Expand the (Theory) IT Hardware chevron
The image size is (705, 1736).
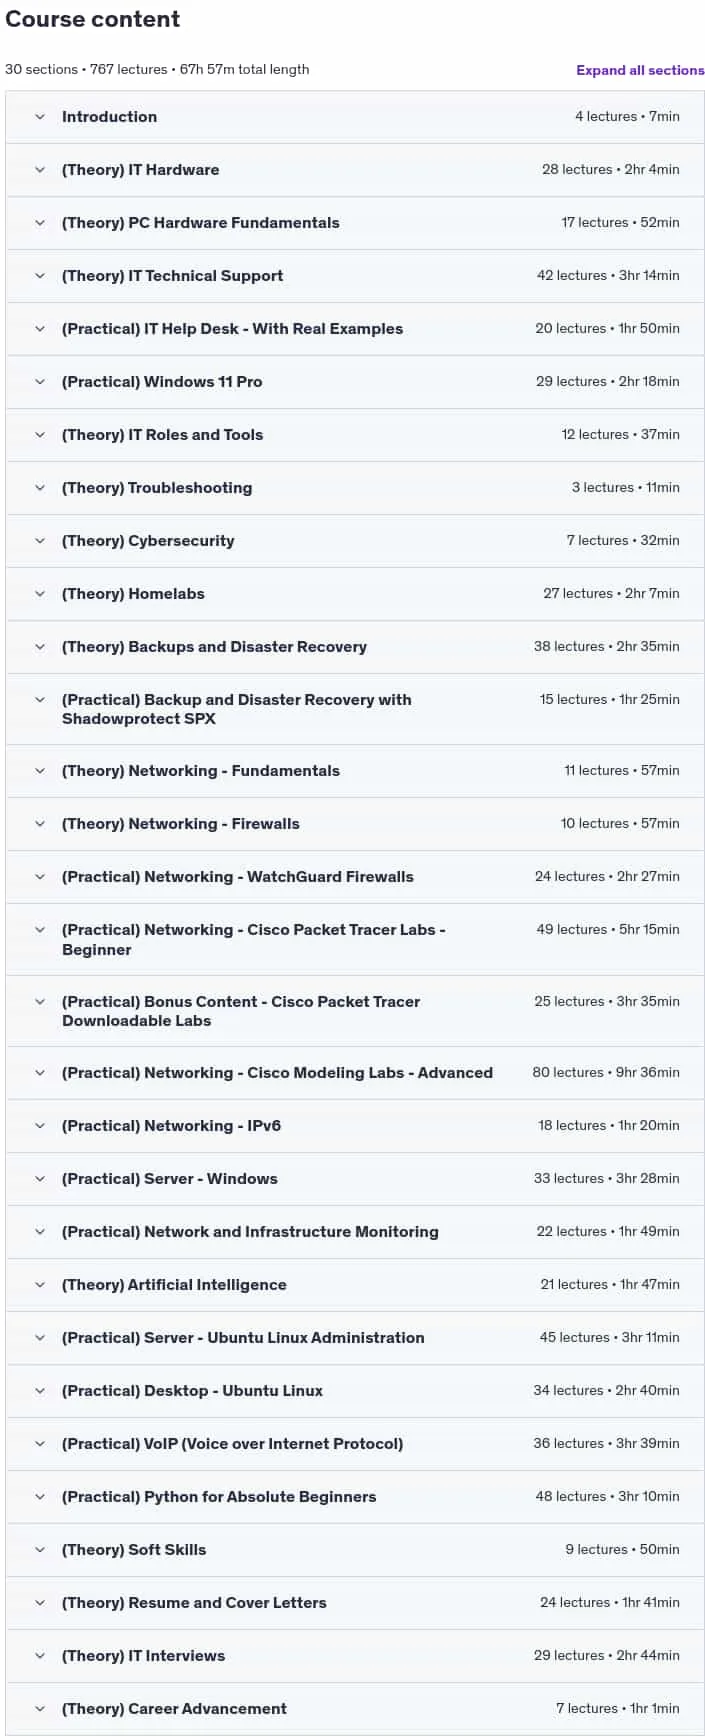(40, 170)
